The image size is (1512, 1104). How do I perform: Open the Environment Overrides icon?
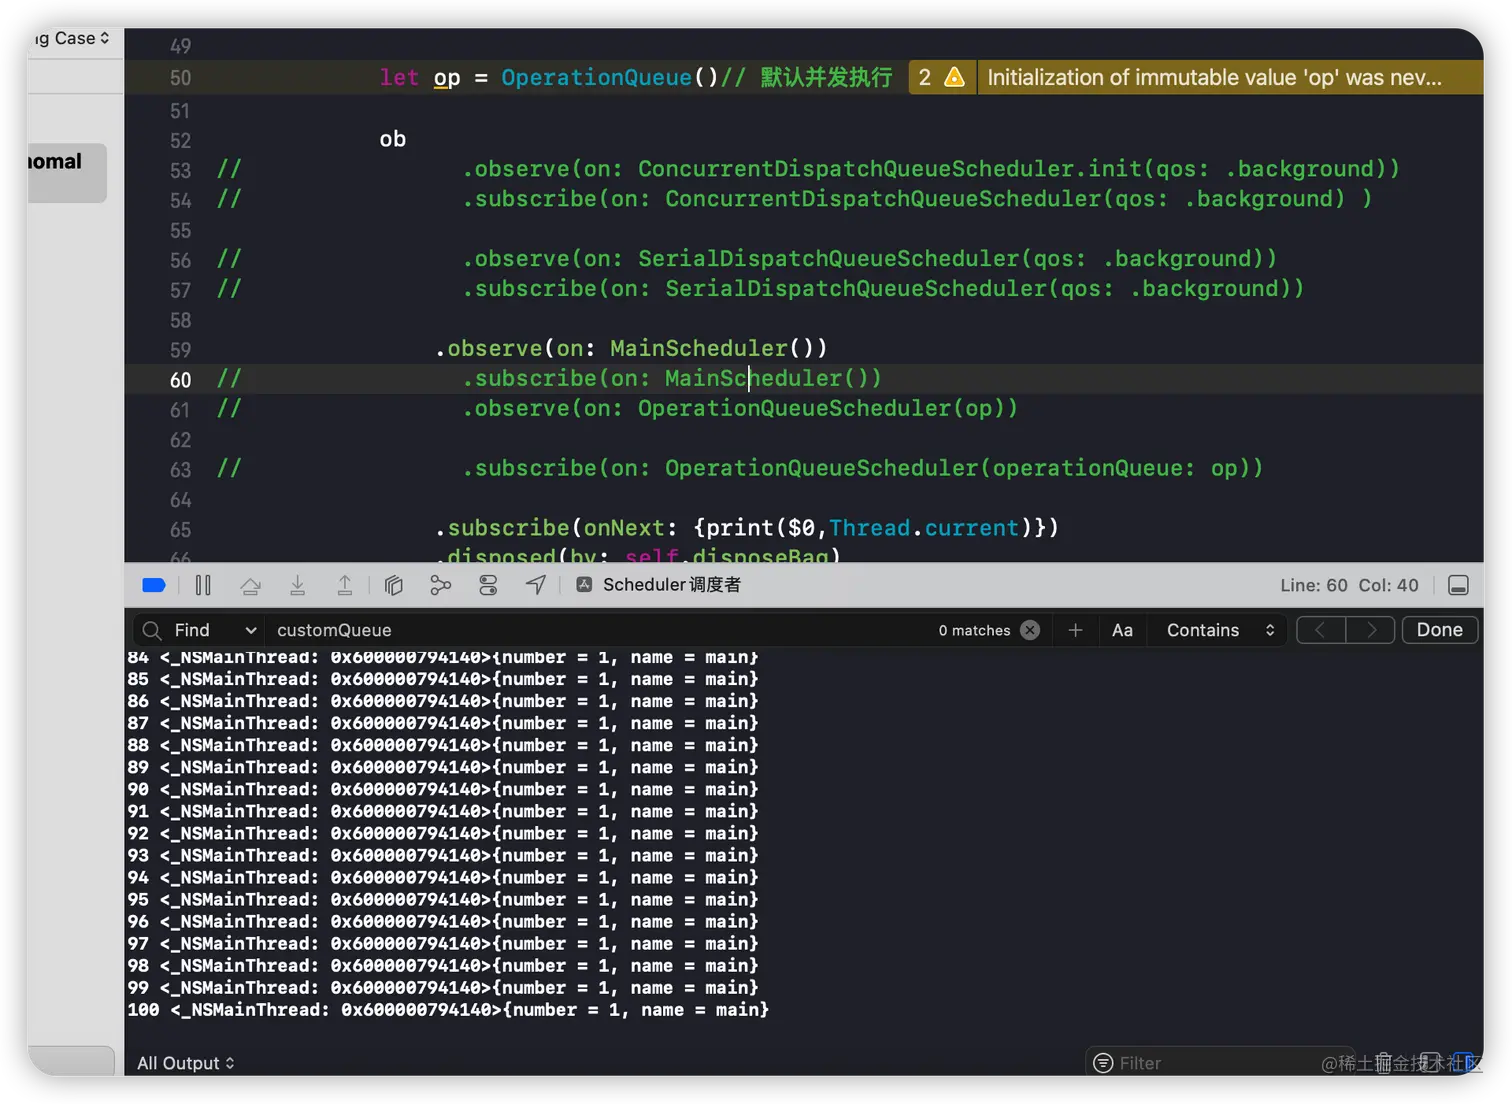click(x=488, y=585)
